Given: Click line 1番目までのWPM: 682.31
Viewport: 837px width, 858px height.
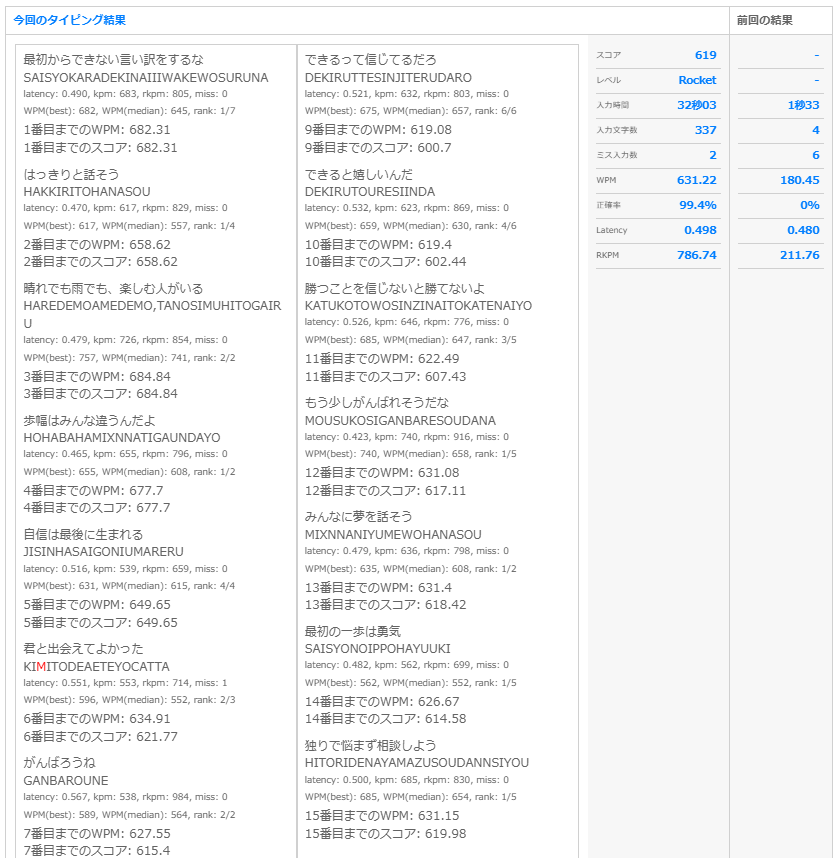Looking at the screenshot, I should tap(97, 130).
